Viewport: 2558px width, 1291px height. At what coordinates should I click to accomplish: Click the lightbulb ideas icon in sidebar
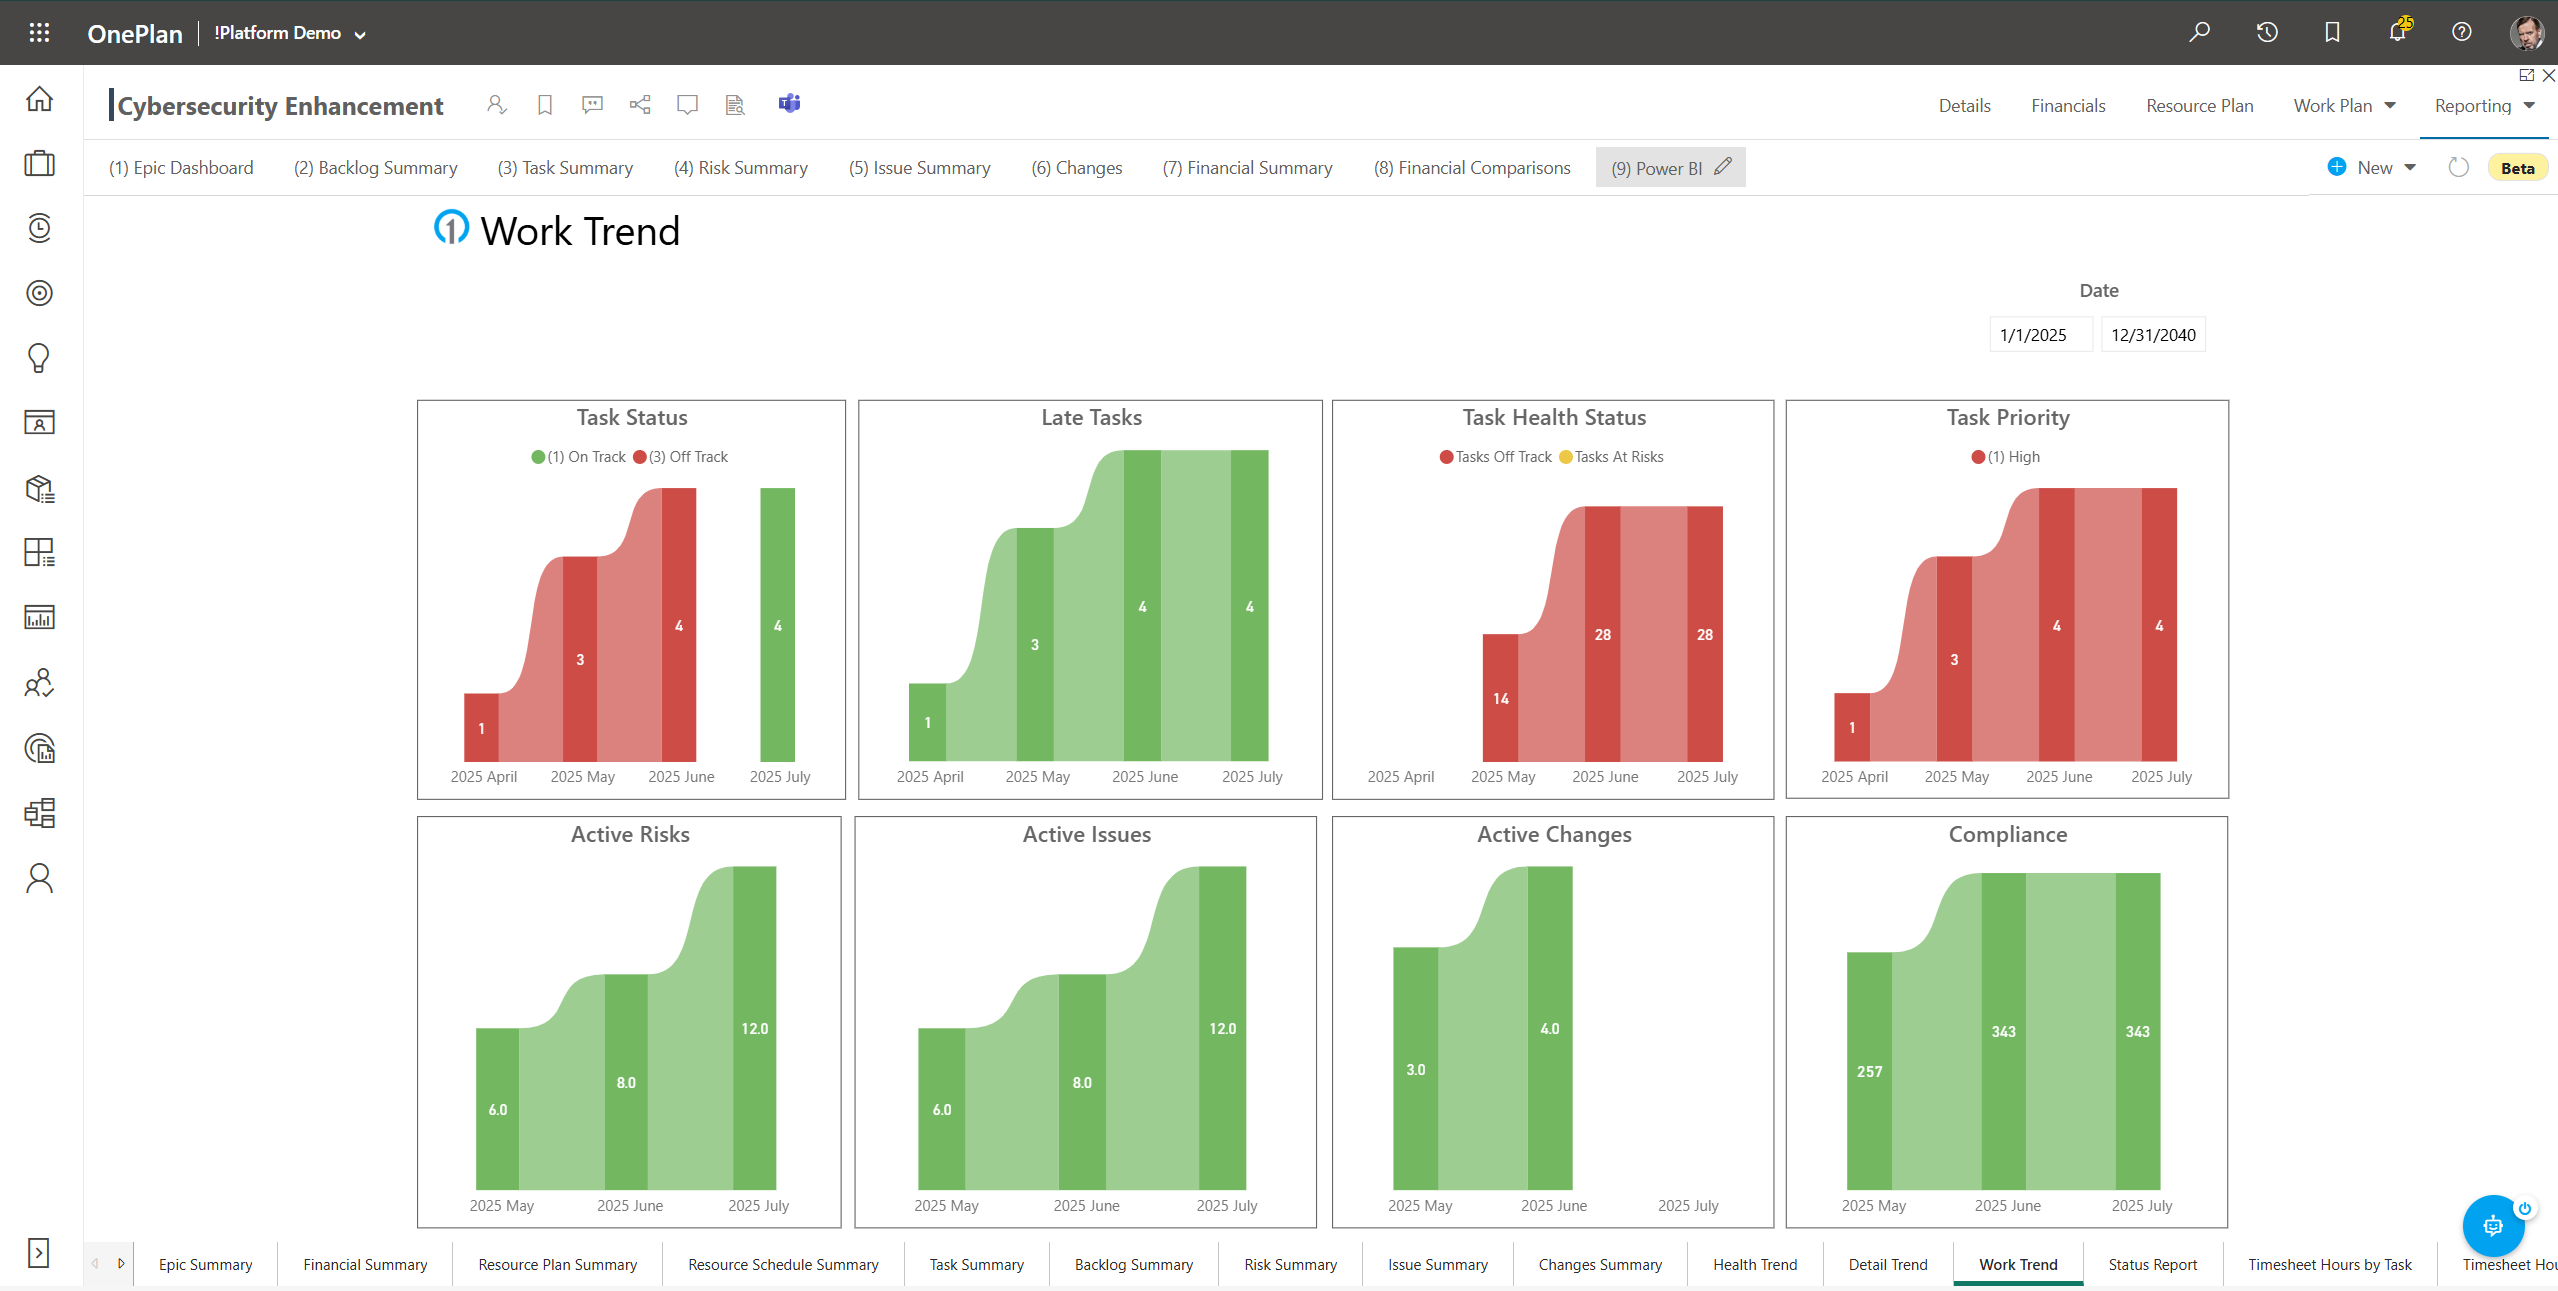tap(39, 358)
